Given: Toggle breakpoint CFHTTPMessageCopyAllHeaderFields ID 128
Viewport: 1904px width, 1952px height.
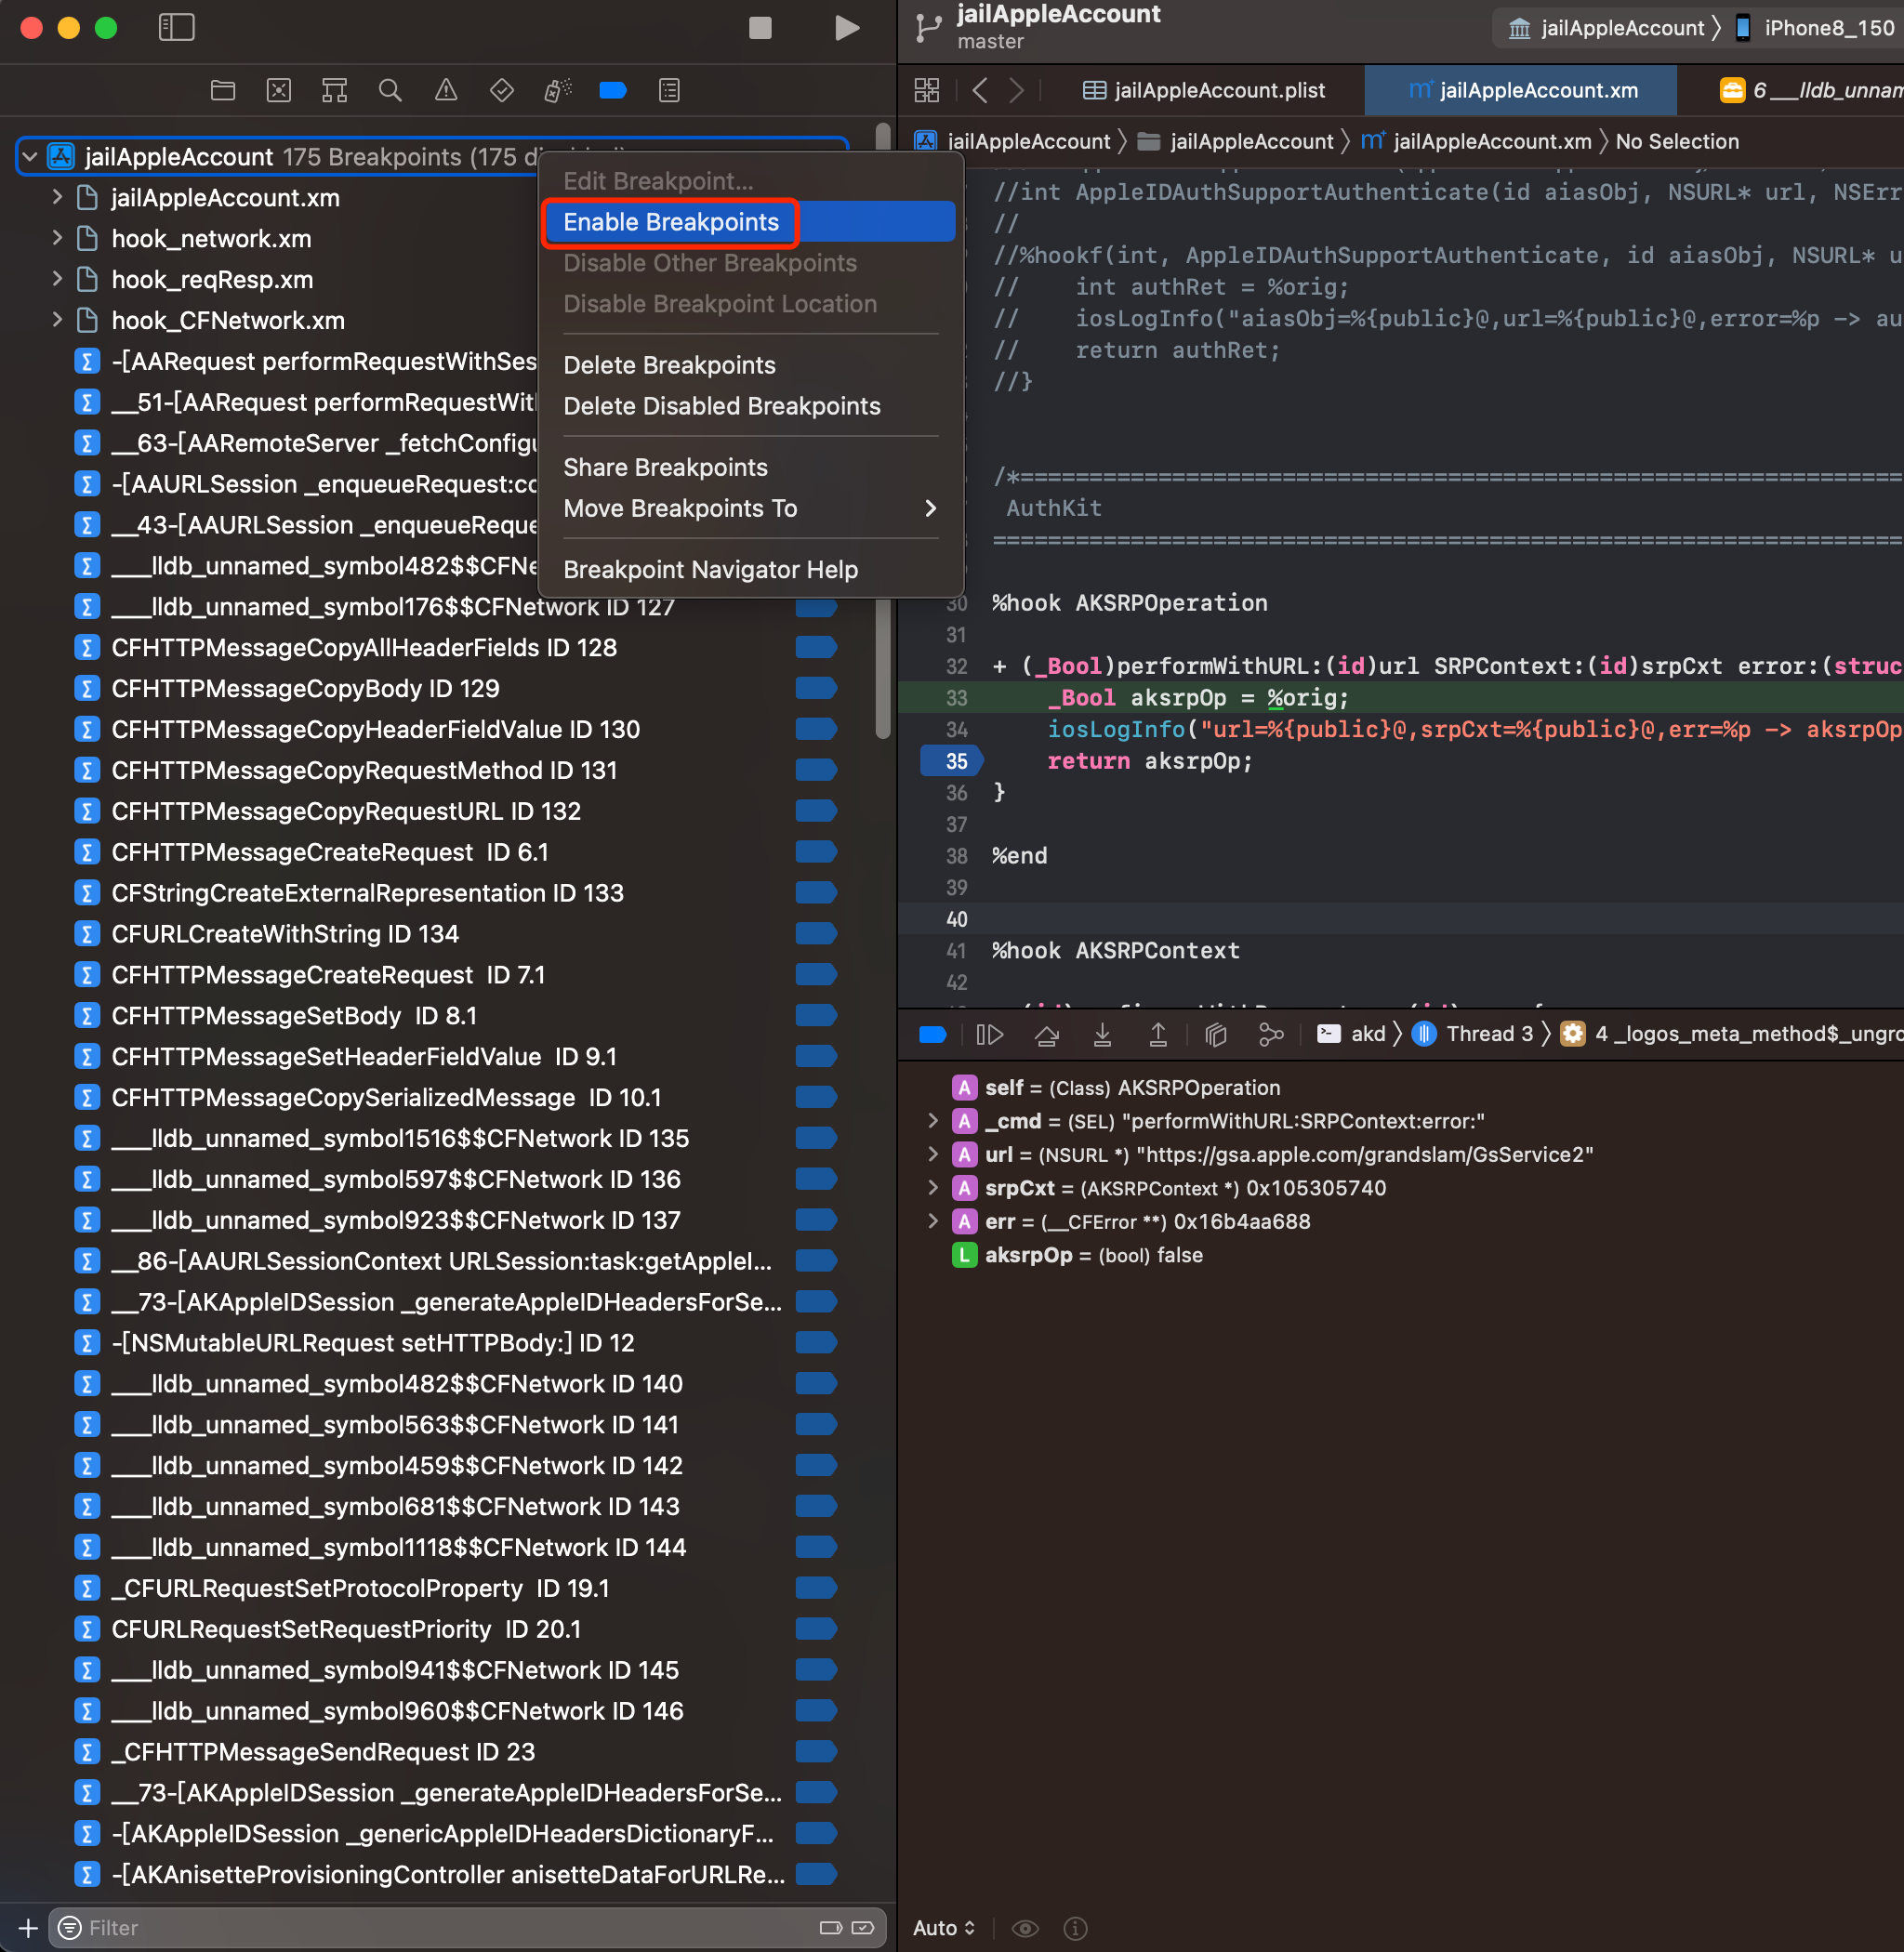Looking at the screenshot, I should click(816, 648).
